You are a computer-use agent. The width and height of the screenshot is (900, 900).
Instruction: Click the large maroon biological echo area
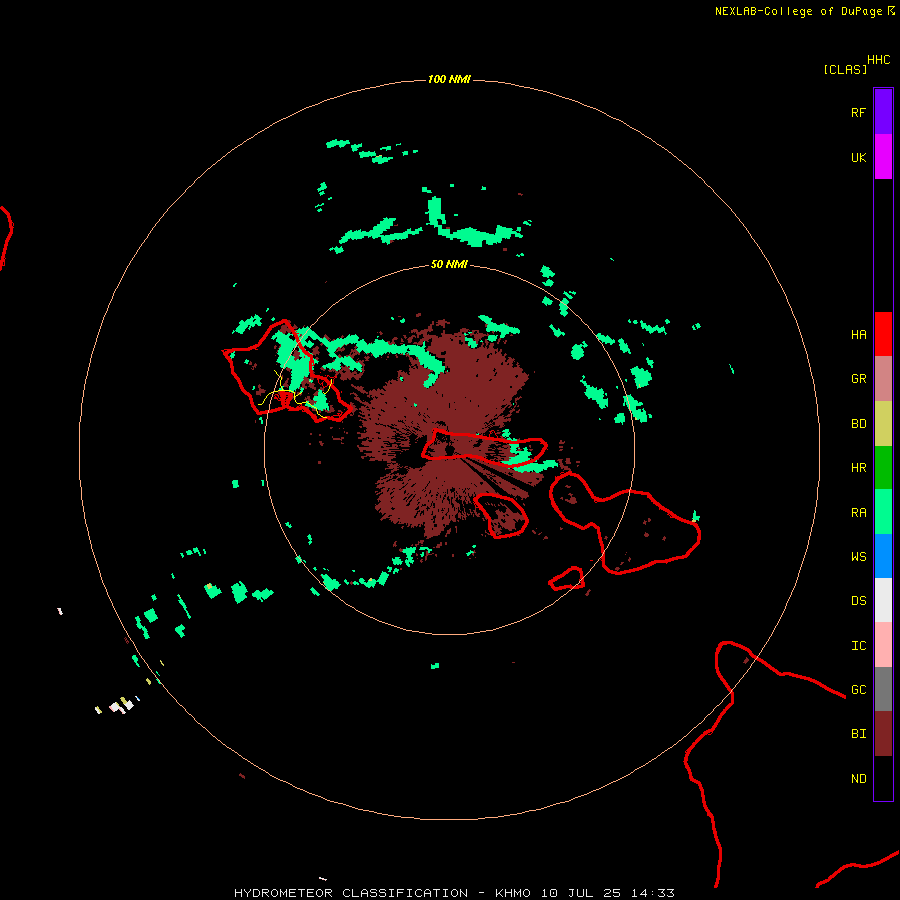[x=448, y=430]
